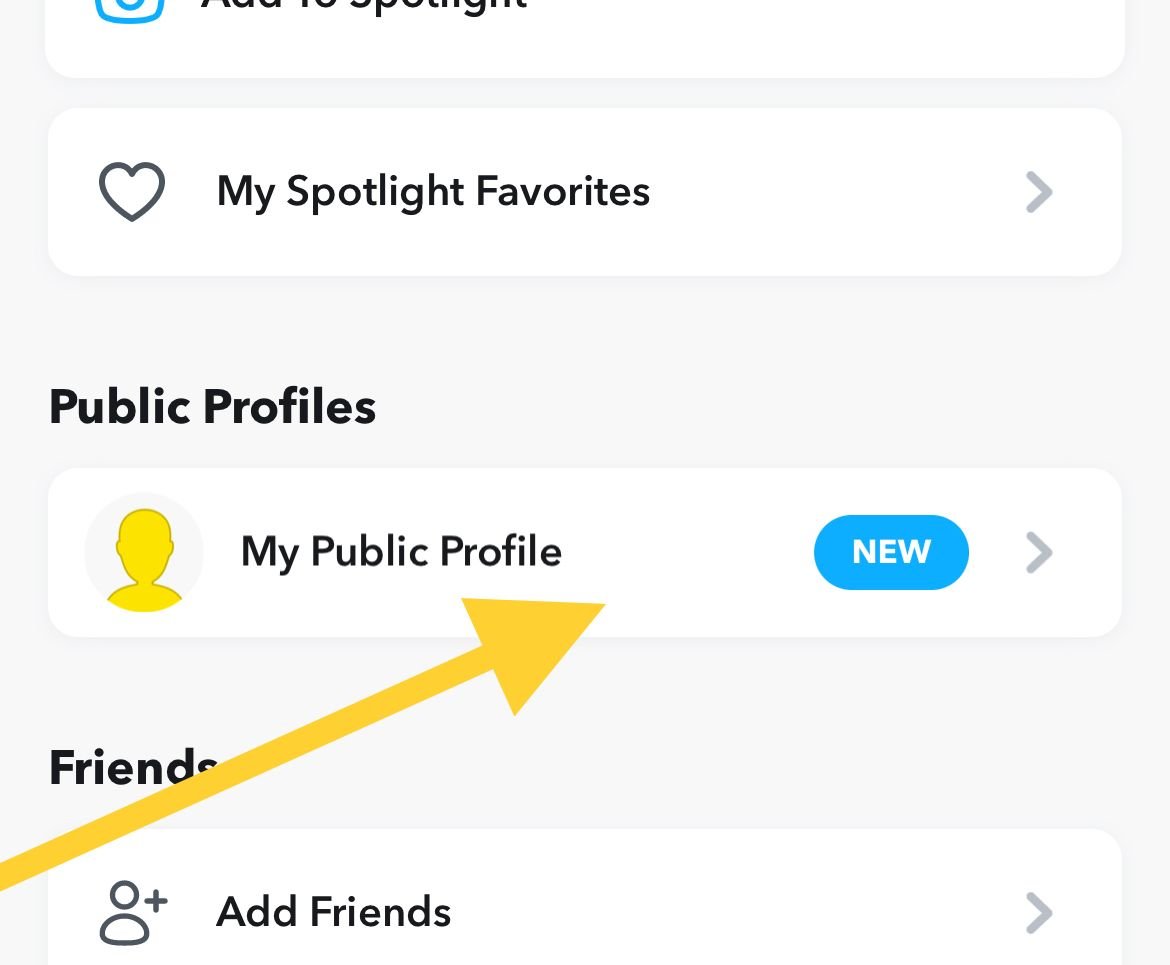Expand My Public Profile using the chevron
This screenshot has width=1170, height=965.
click(x=1039, y=552)
